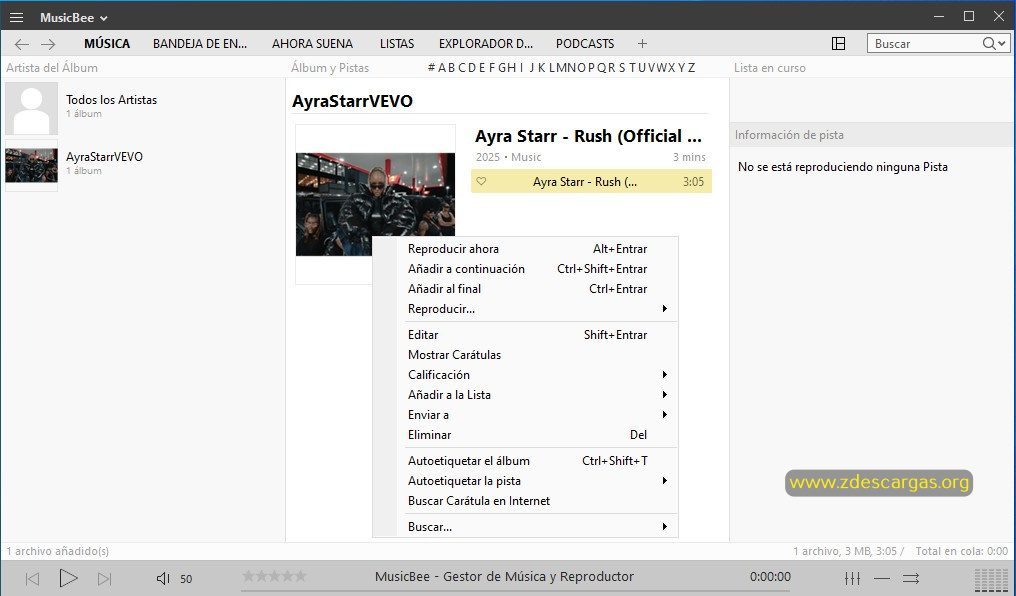Choose Añadir a continuación
The height and width of the screenshot is (596, 1016).
tap(525, 269)
